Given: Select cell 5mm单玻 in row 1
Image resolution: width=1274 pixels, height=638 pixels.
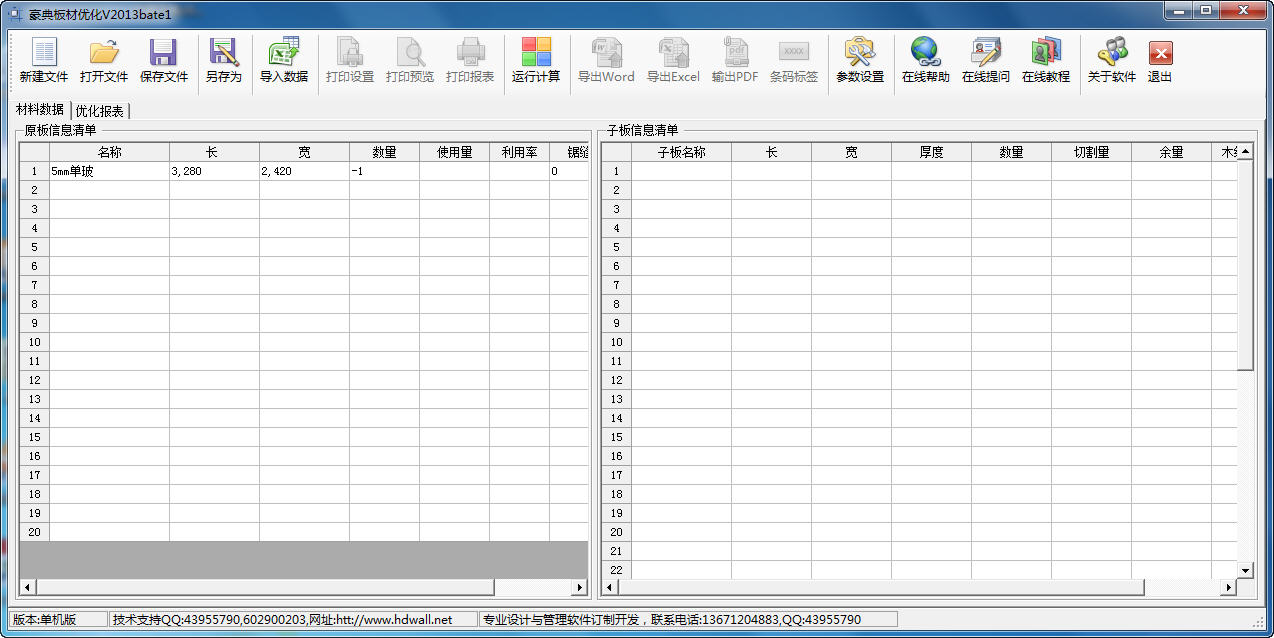Looking at the screenshot, I should 110,171.
